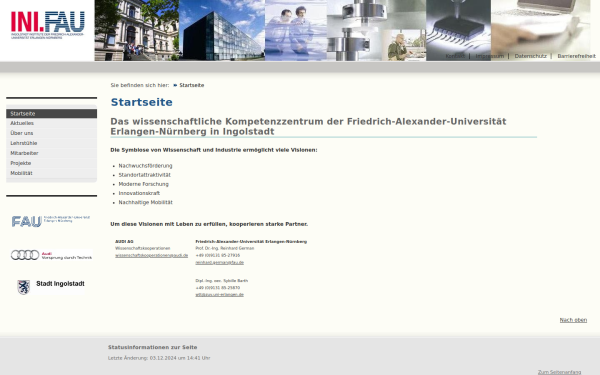
Task: Click the old university building header photo
Action: 137,31
